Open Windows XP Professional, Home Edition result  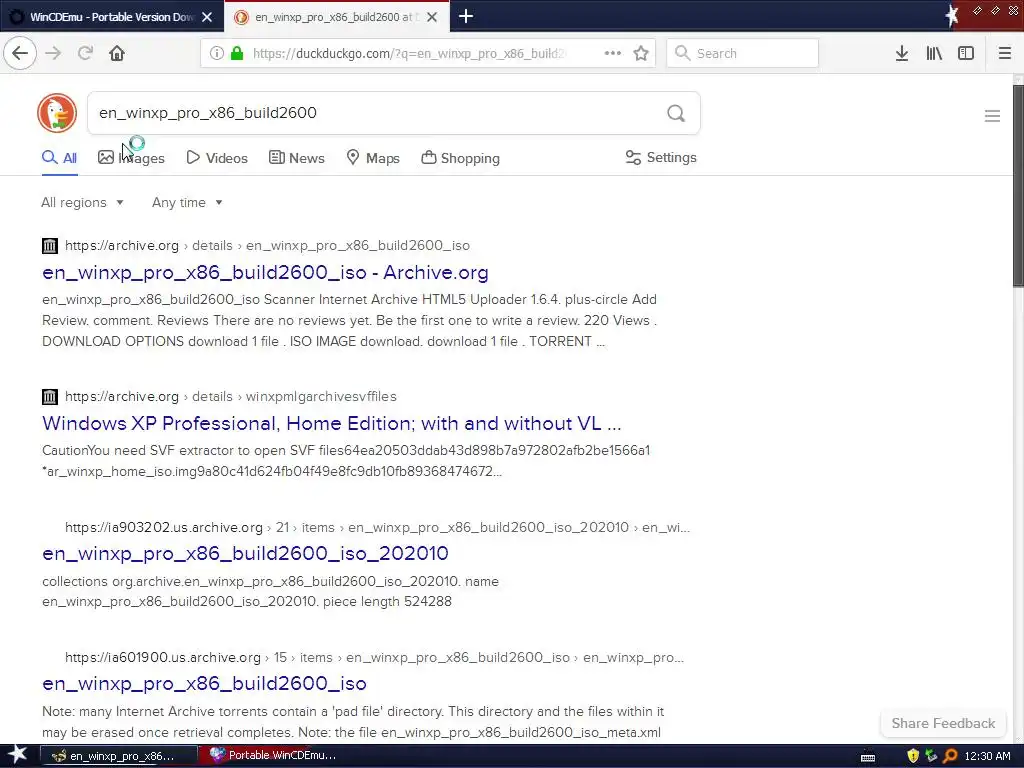[x=332, y=423]
